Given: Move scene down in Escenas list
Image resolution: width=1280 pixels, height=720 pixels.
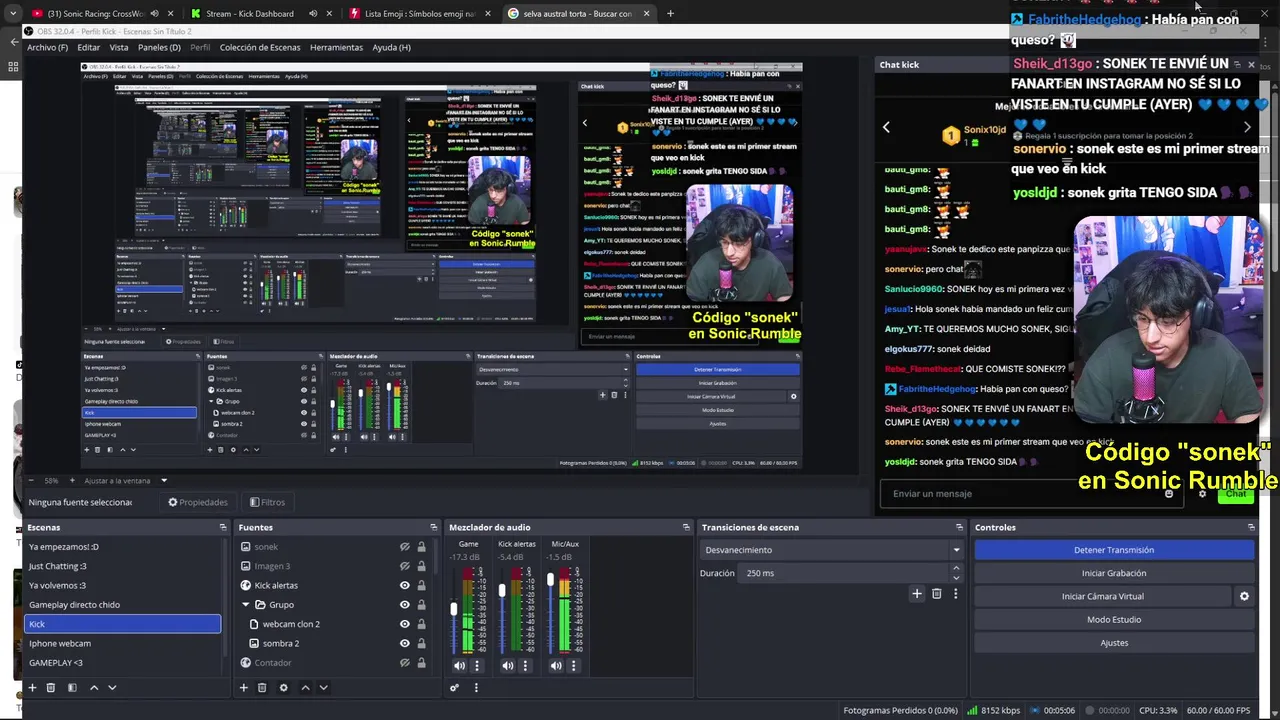Looking at the screenshot, I should (112, 687).
